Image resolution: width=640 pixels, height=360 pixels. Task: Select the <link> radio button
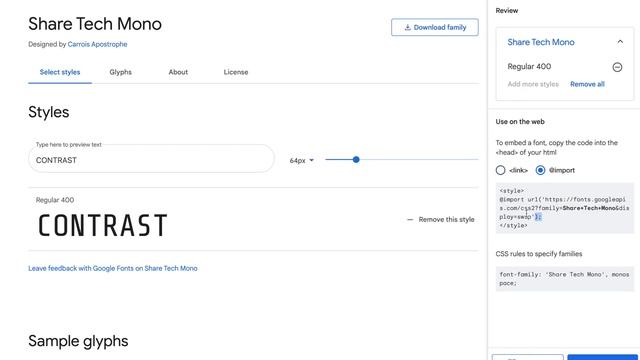[x=500, y=170]
